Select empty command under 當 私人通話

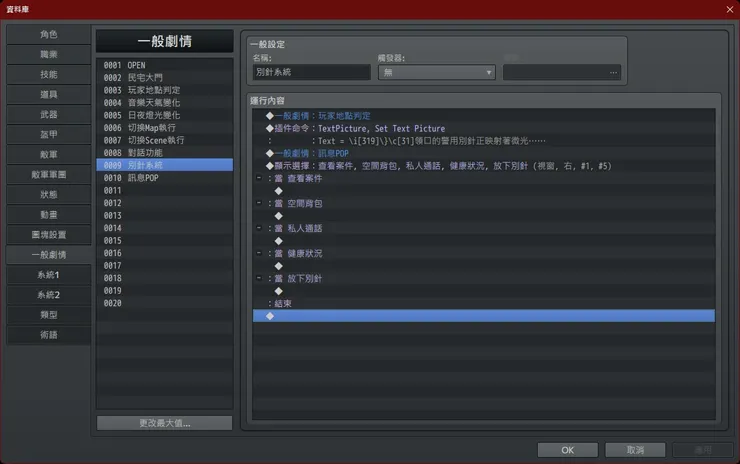pos(484,241)
